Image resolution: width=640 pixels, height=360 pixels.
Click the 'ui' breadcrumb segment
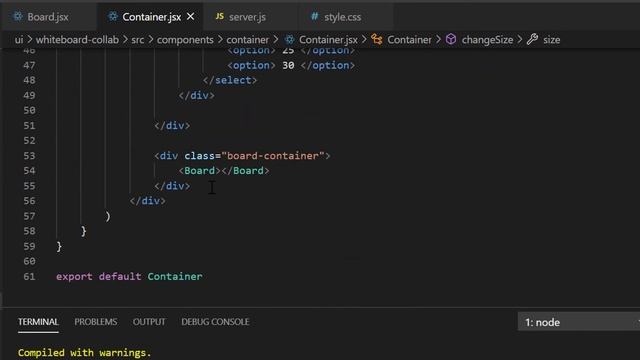pos(19,40)
